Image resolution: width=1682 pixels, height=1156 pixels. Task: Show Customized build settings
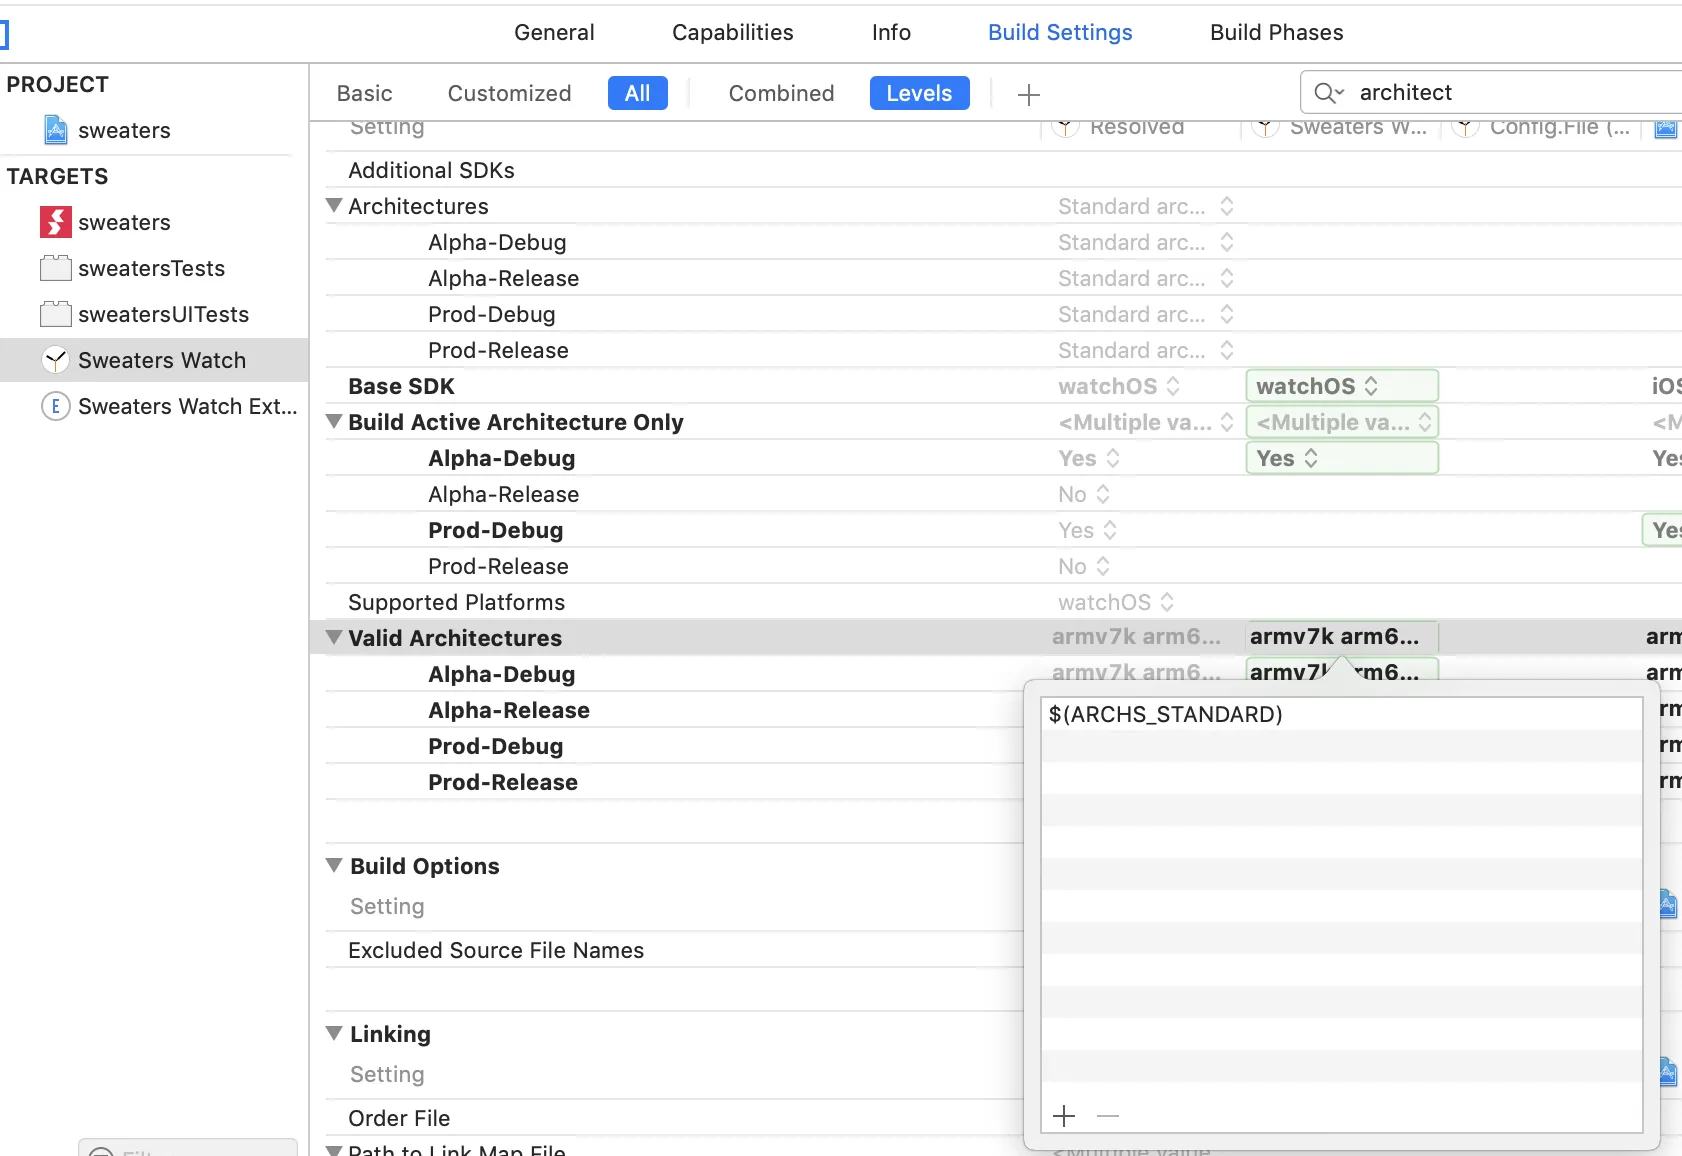[510, 93]
